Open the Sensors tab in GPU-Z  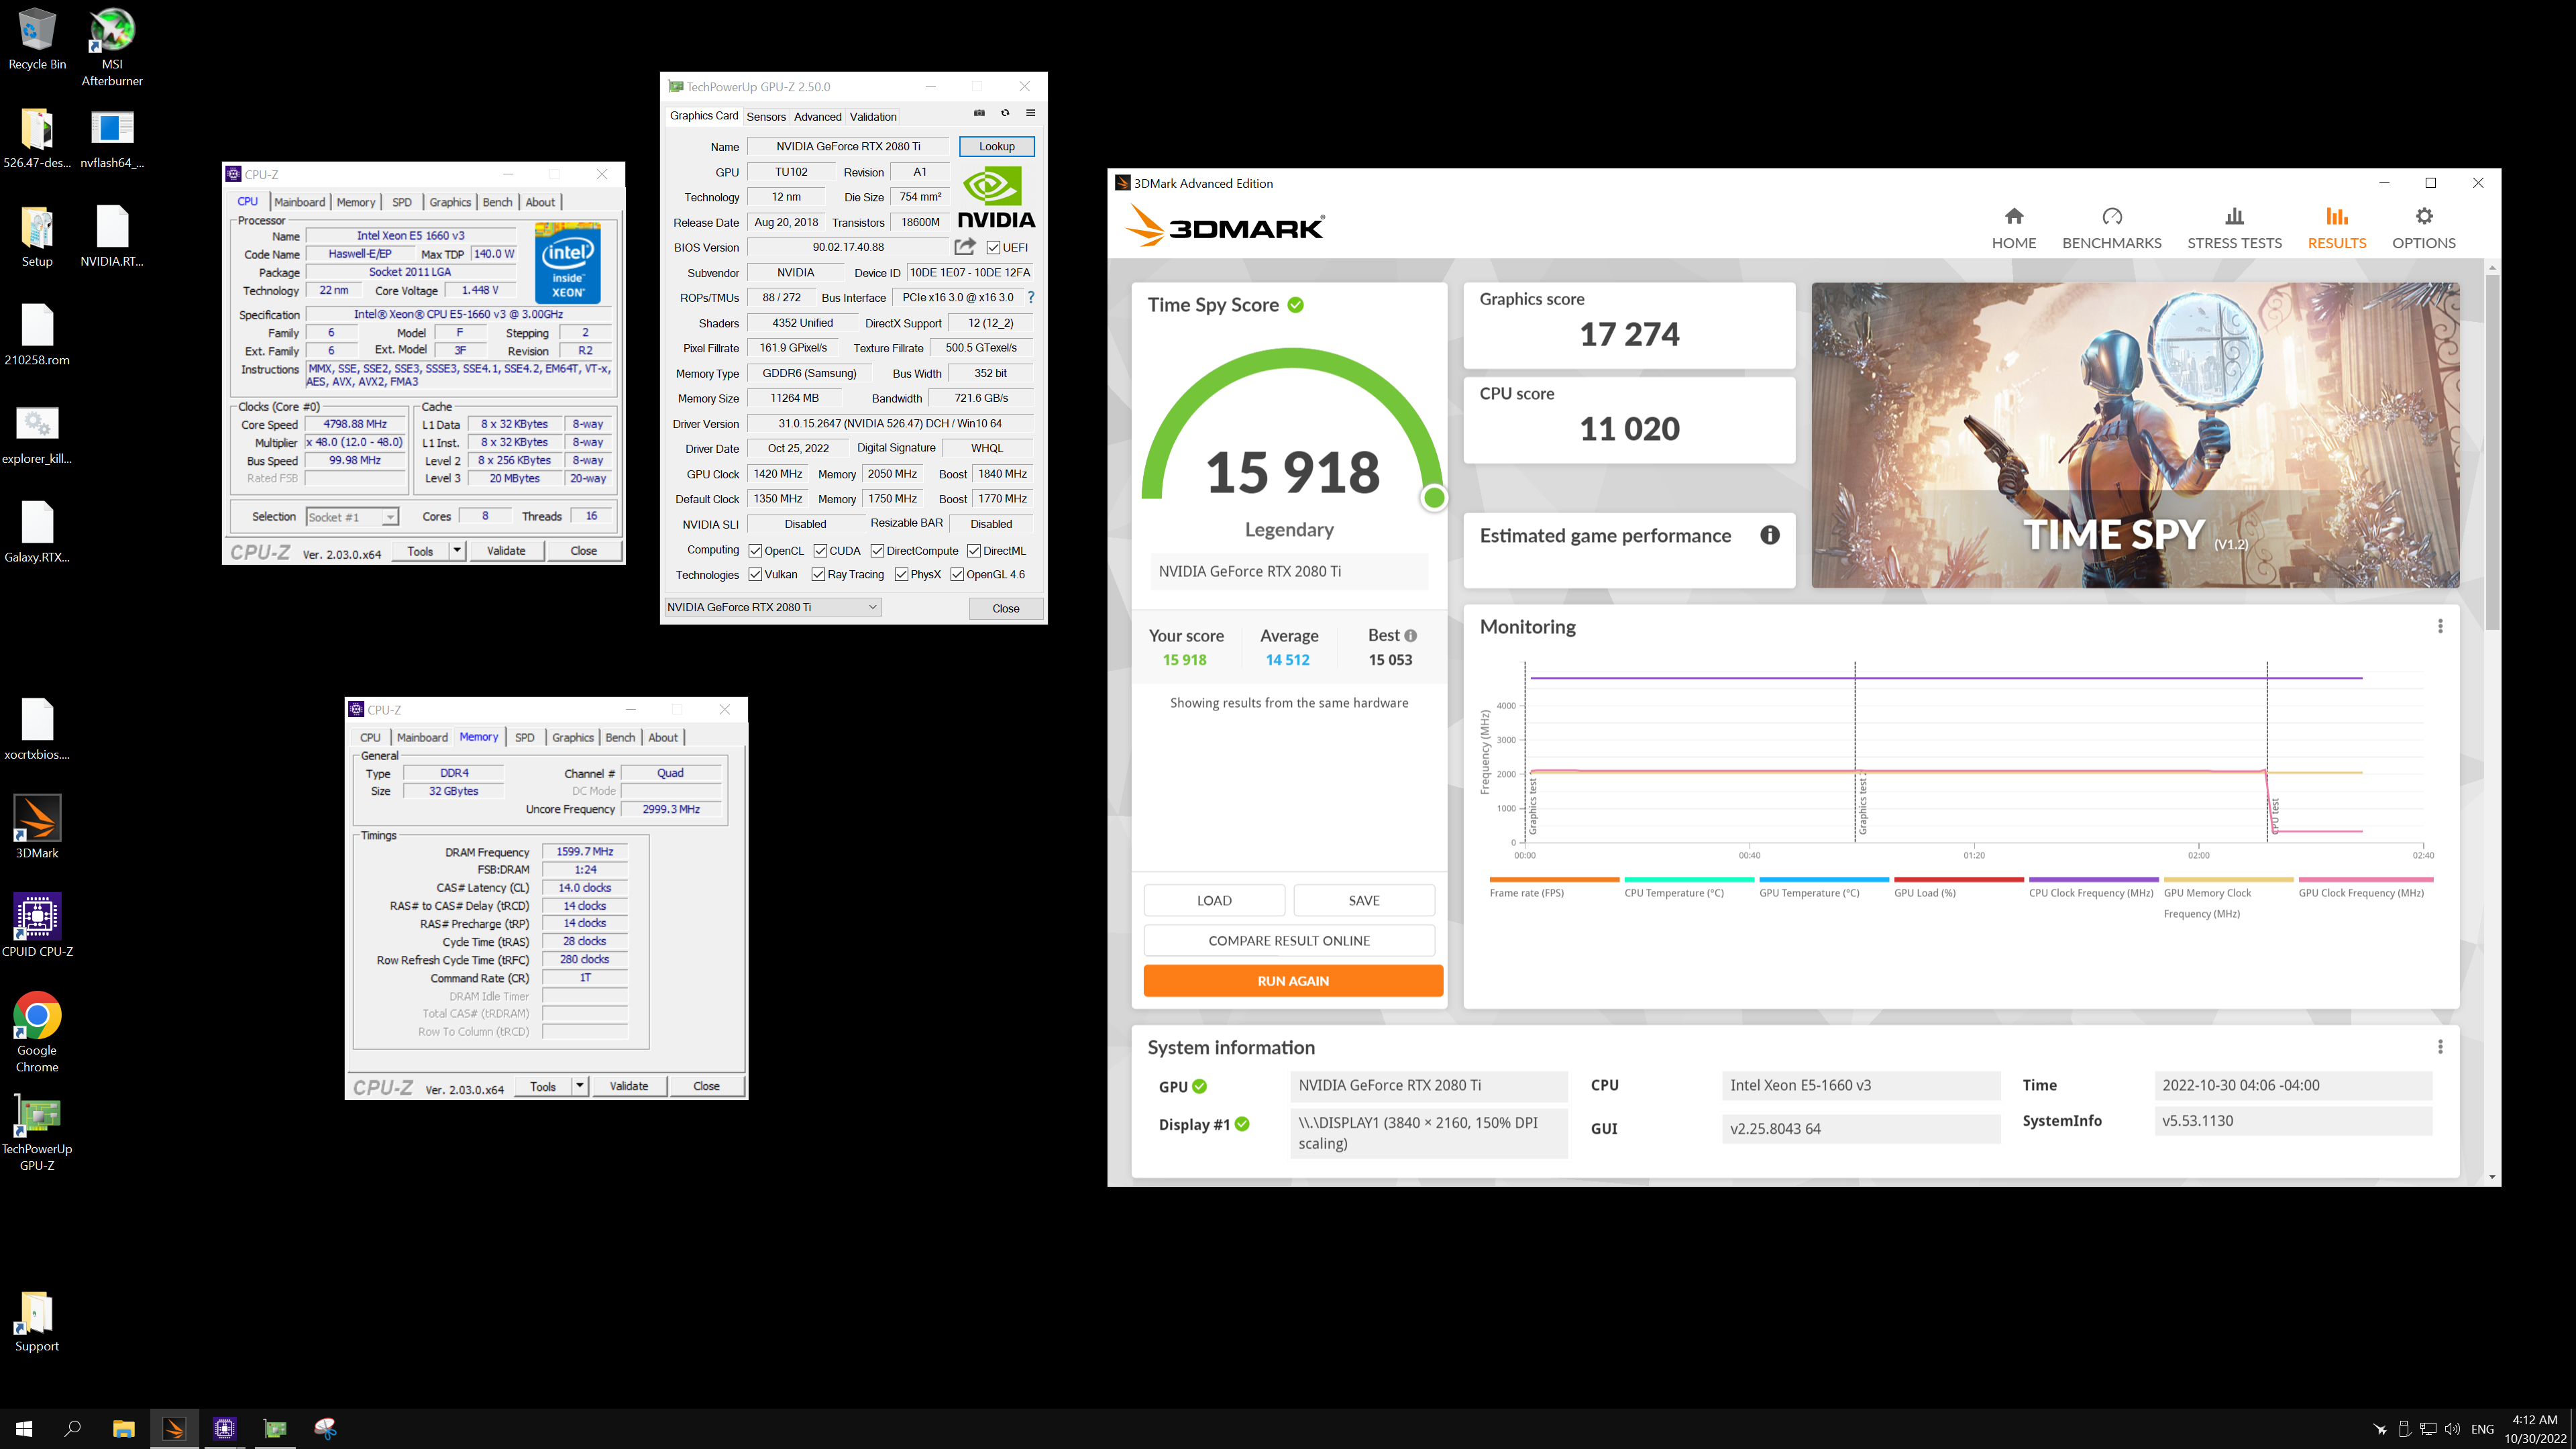766,116
